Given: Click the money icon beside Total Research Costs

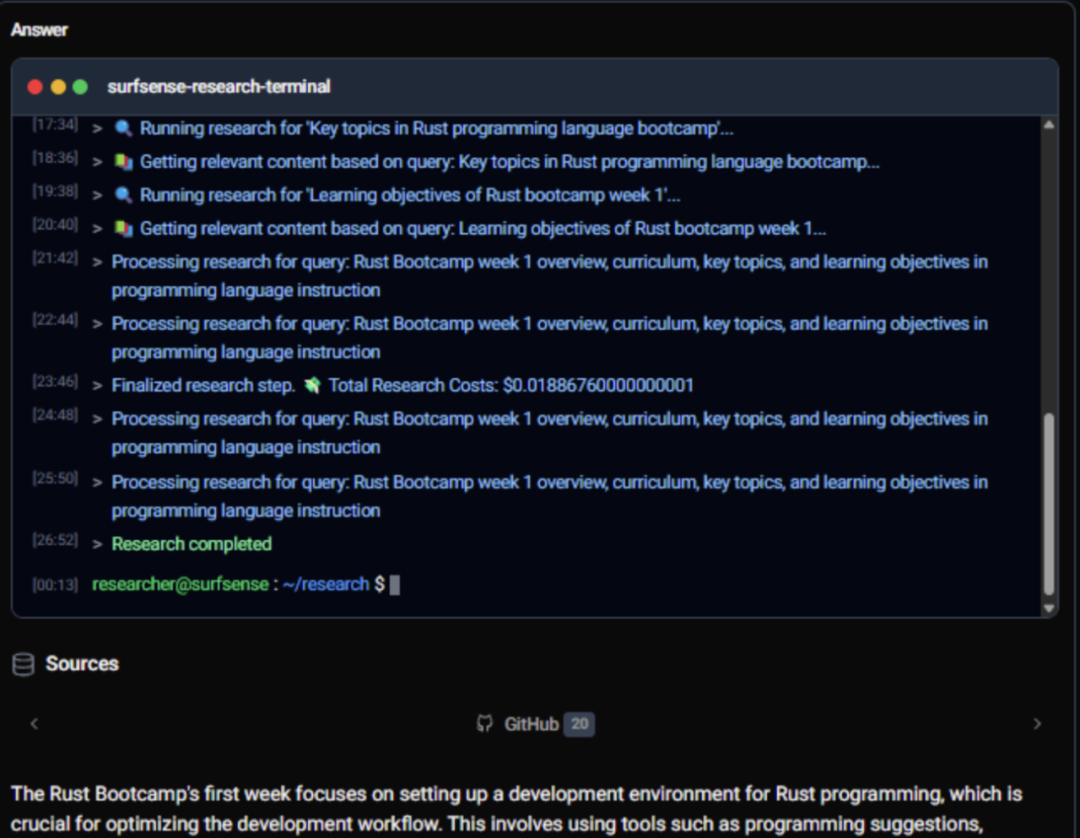Looking at the screenshot, I should (312, 385).
